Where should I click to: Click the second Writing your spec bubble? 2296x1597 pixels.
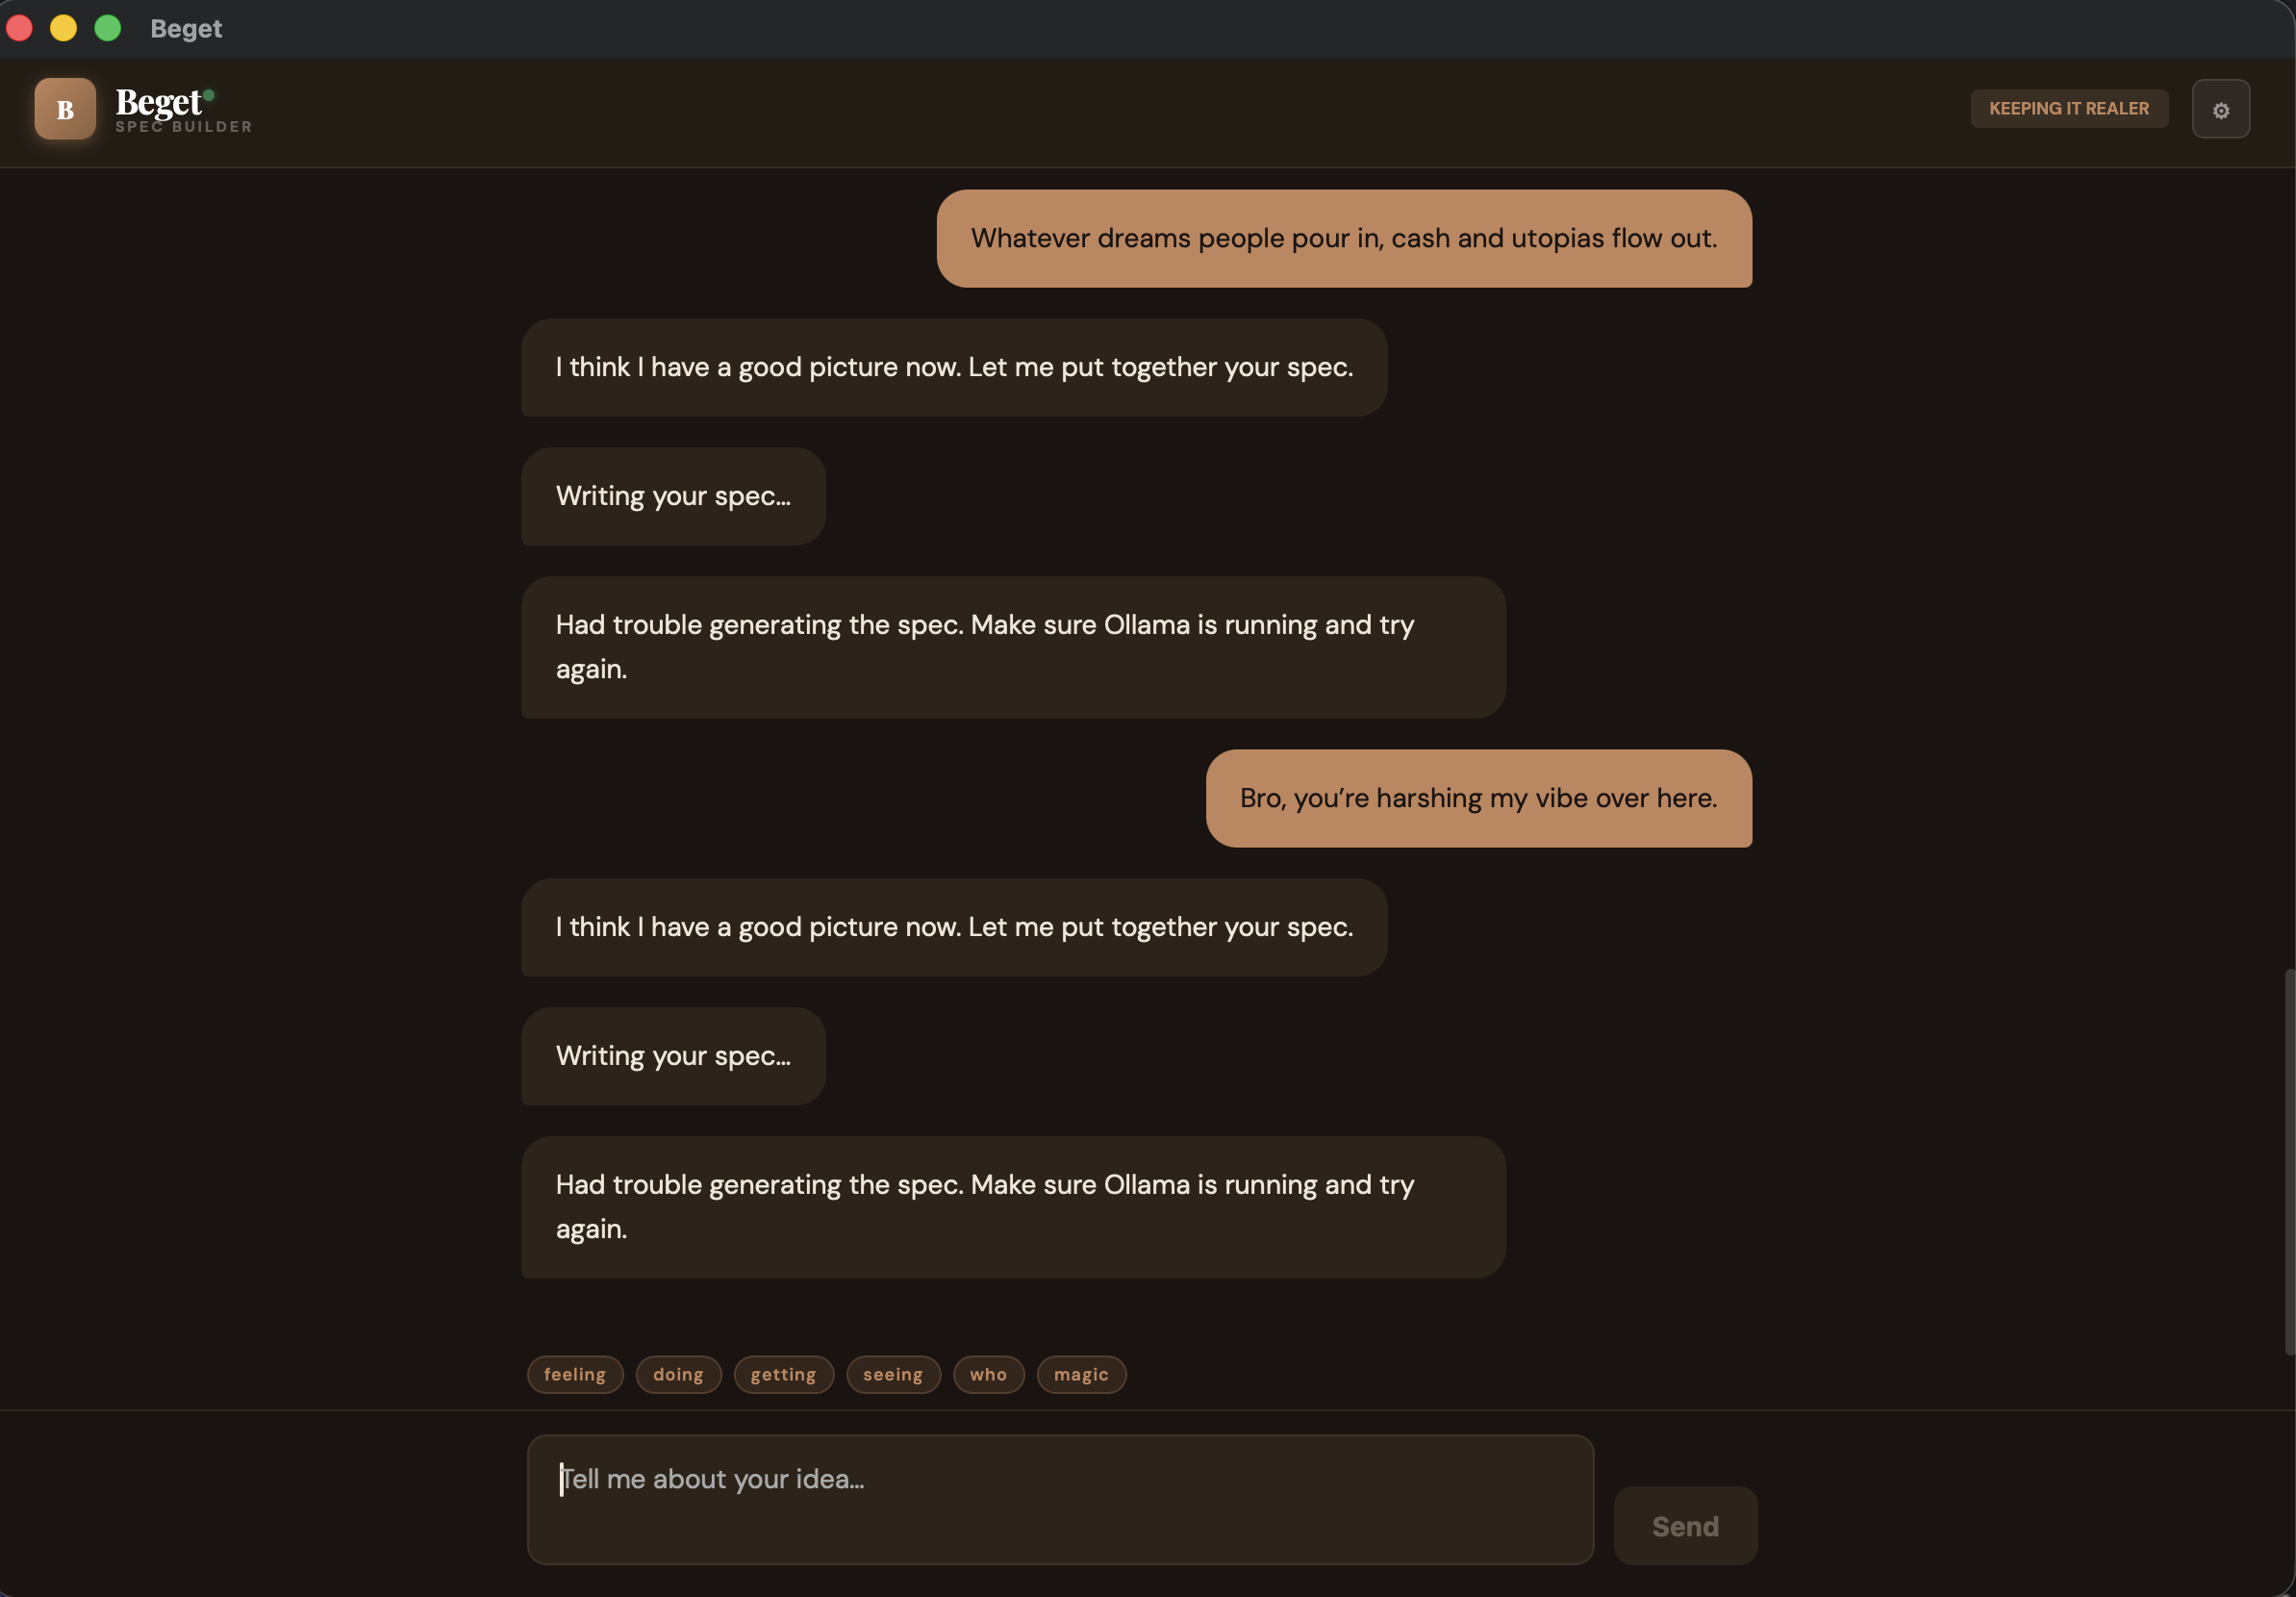(x=672, y=1056)
